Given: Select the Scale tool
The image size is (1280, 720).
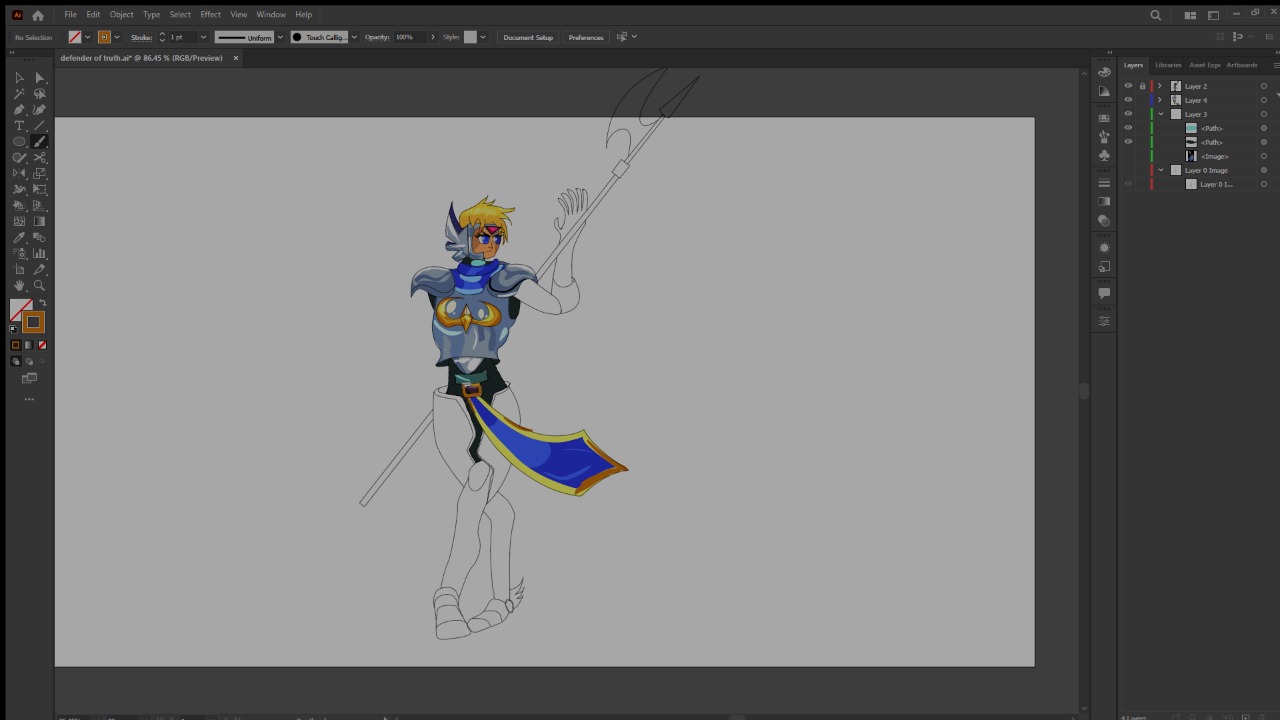Looking at the screenshot, I should point(40,174).
